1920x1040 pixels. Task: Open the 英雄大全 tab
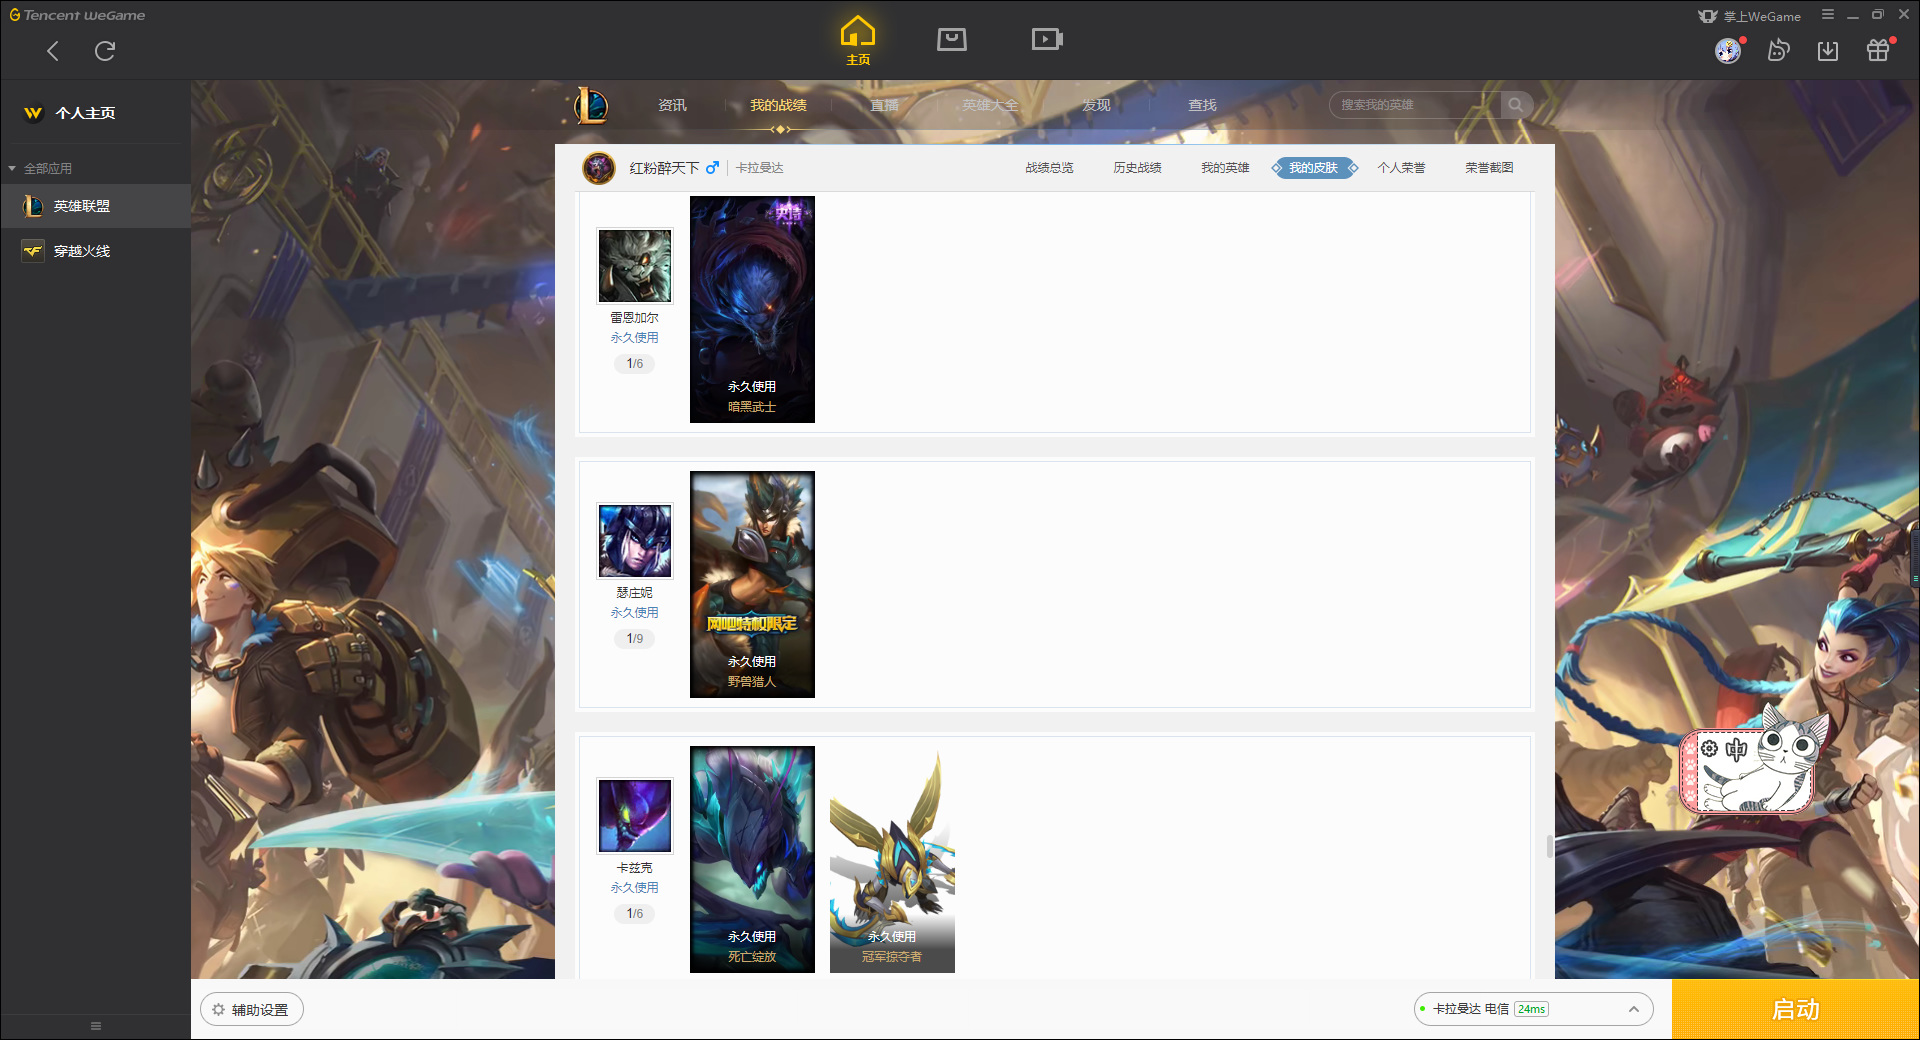tap(990, 105)
